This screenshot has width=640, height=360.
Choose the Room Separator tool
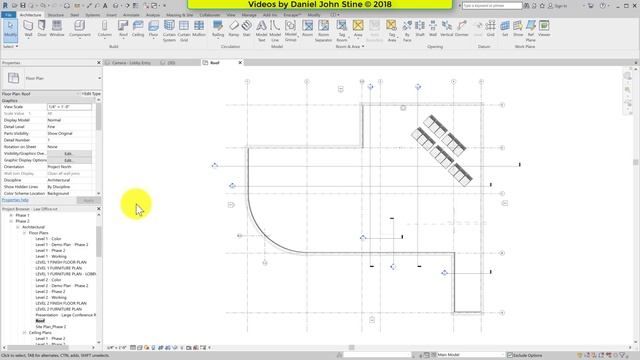tap(323, 31)
